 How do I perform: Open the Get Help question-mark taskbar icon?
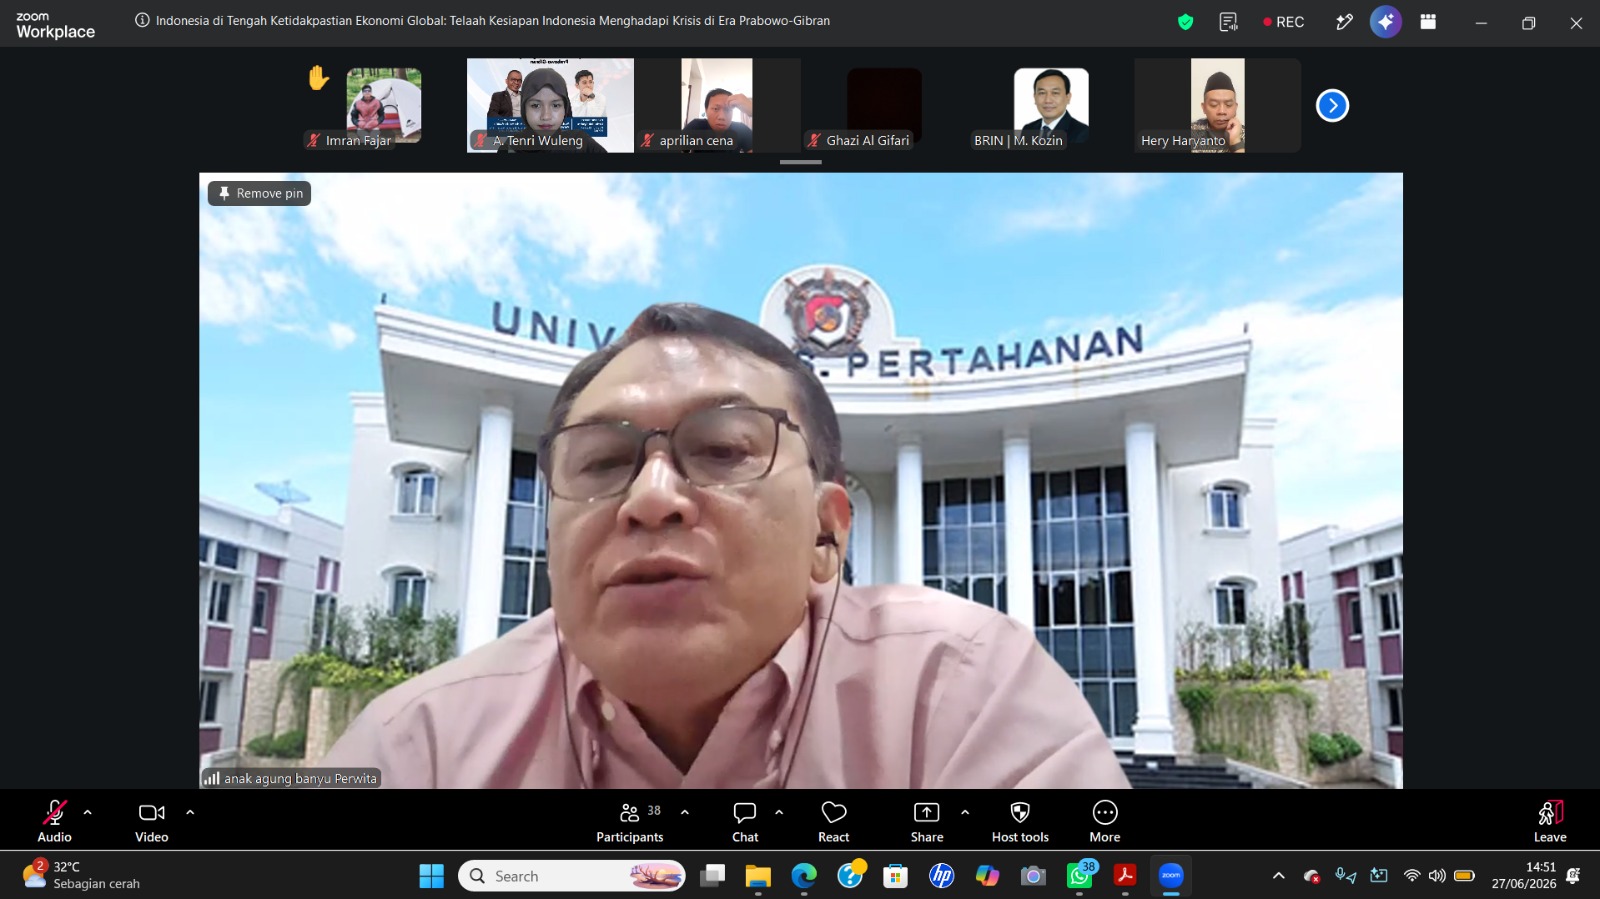click(850, 876)
